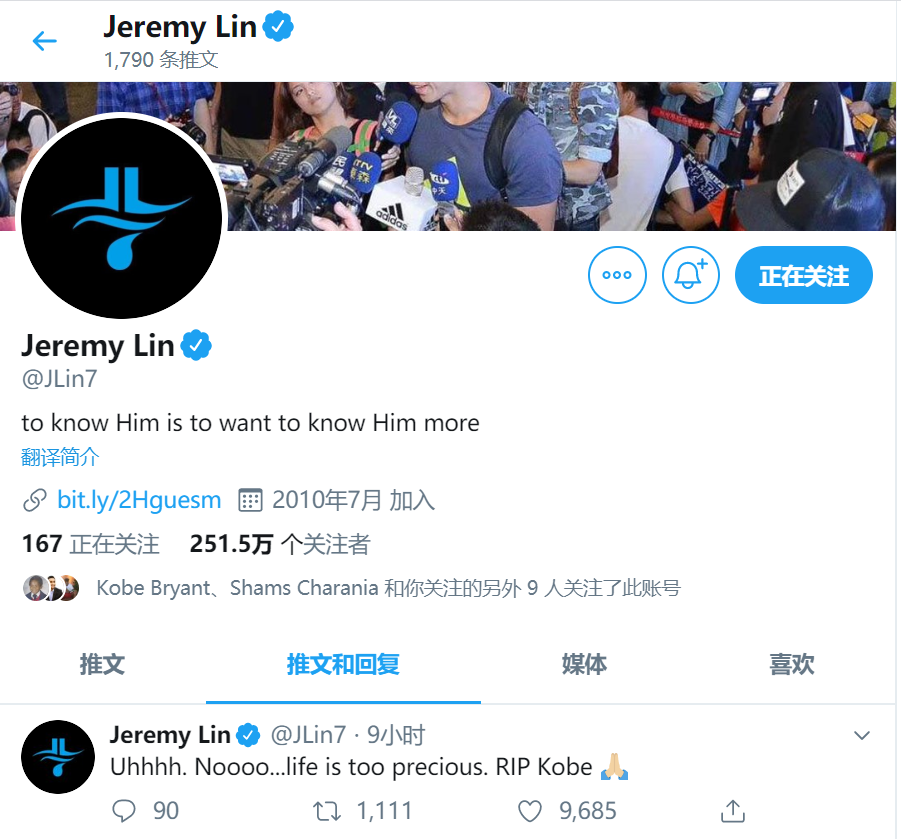Click the back arrow icon

(44, 41)
